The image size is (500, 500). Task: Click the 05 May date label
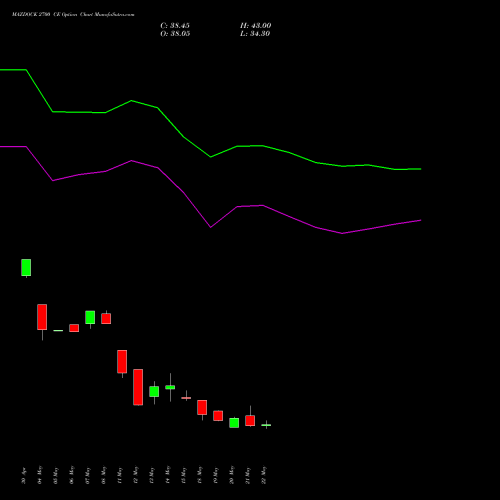point(56,475)
